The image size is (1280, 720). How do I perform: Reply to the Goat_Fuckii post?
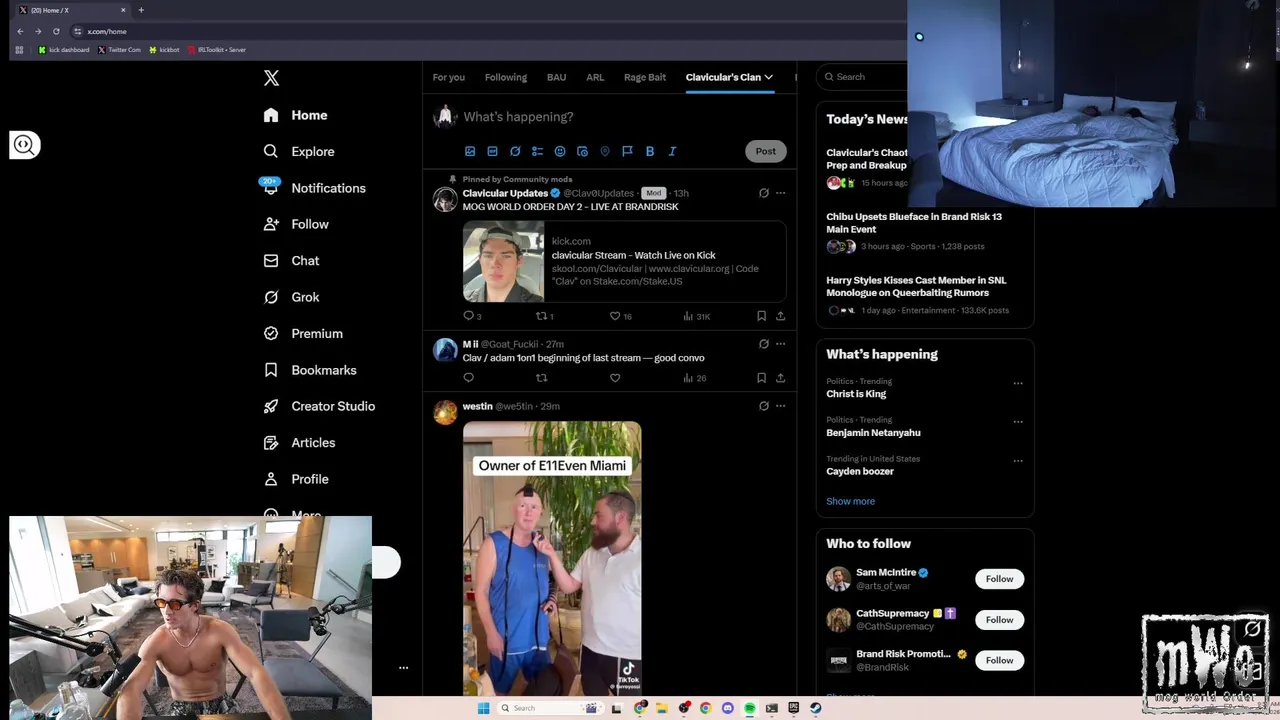468,378
